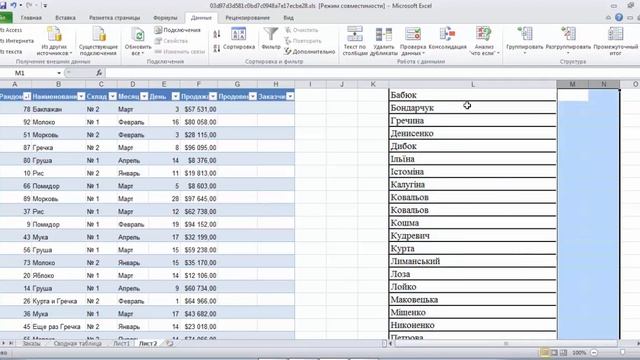The width and height of the screenshot is (640, 360).
Task: Open Подключения connections item
Action: coord(178,30)
